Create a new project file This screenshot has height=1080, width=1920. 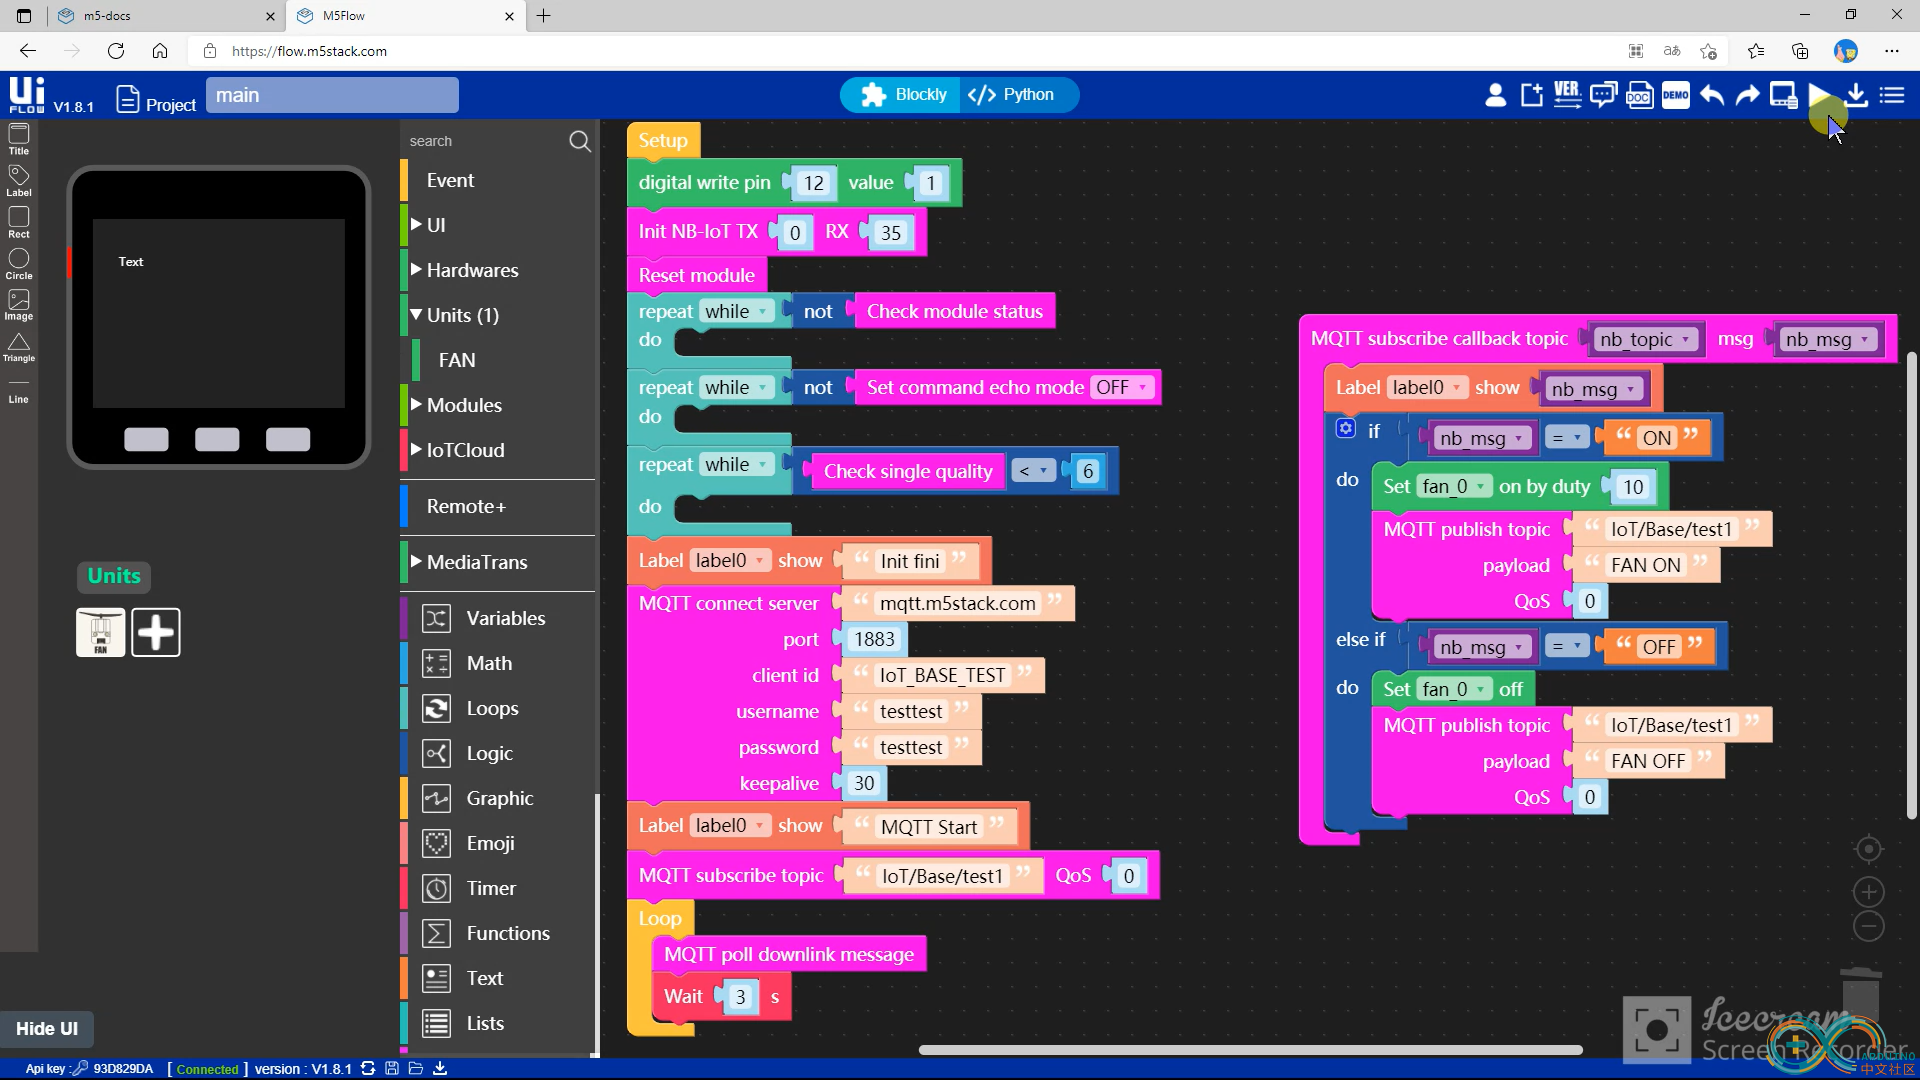tap(1531, 95)
